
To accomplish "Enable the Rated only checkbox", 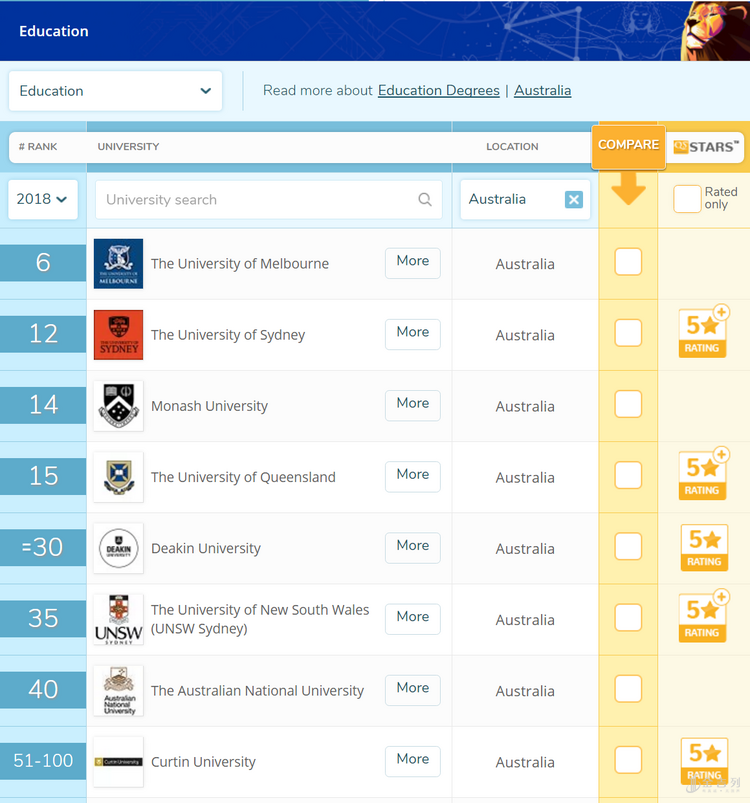I will (x=687, y=199).
